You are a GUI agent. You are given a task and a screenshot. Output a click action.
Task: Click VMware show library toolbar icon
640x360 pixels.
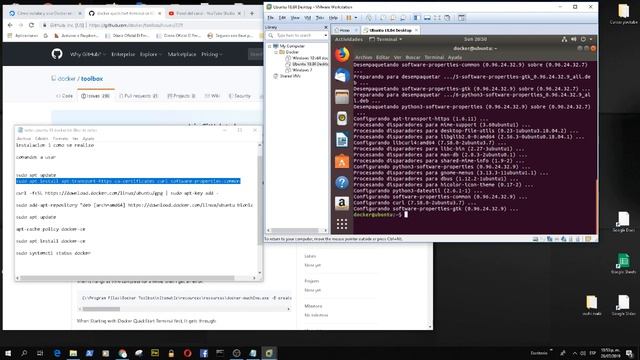click(x=417, y=18)
